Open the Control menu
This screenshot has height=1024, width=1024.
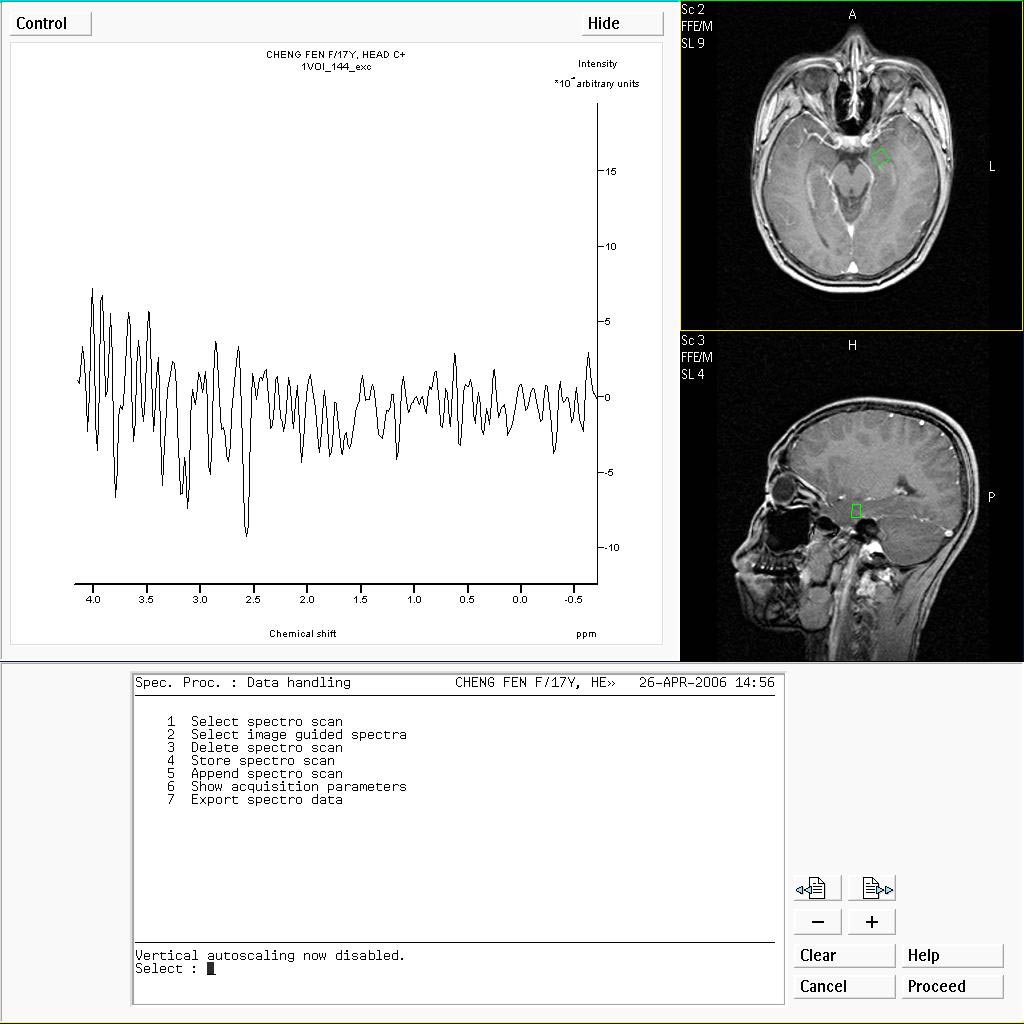[x=50, y=24]
